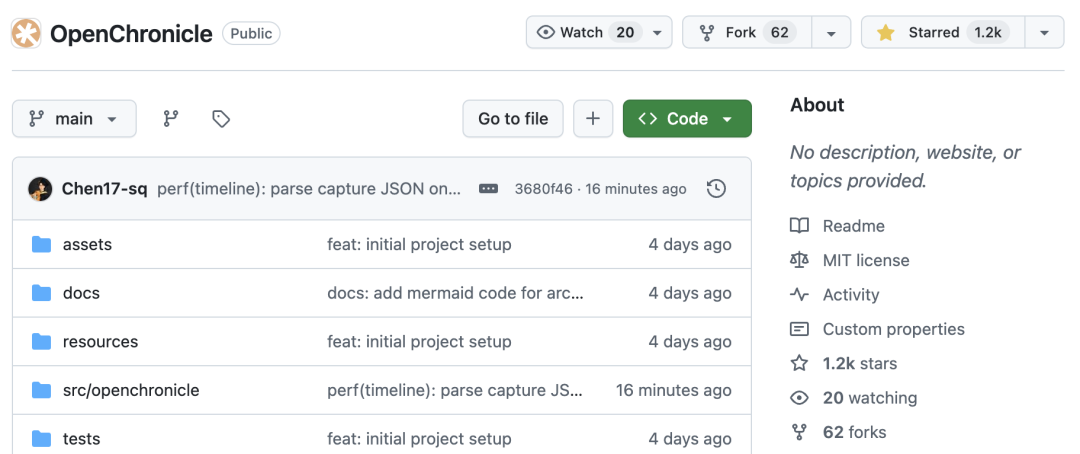
Task: Open the main branch dropdown
Action: click(x=73, y=119)
